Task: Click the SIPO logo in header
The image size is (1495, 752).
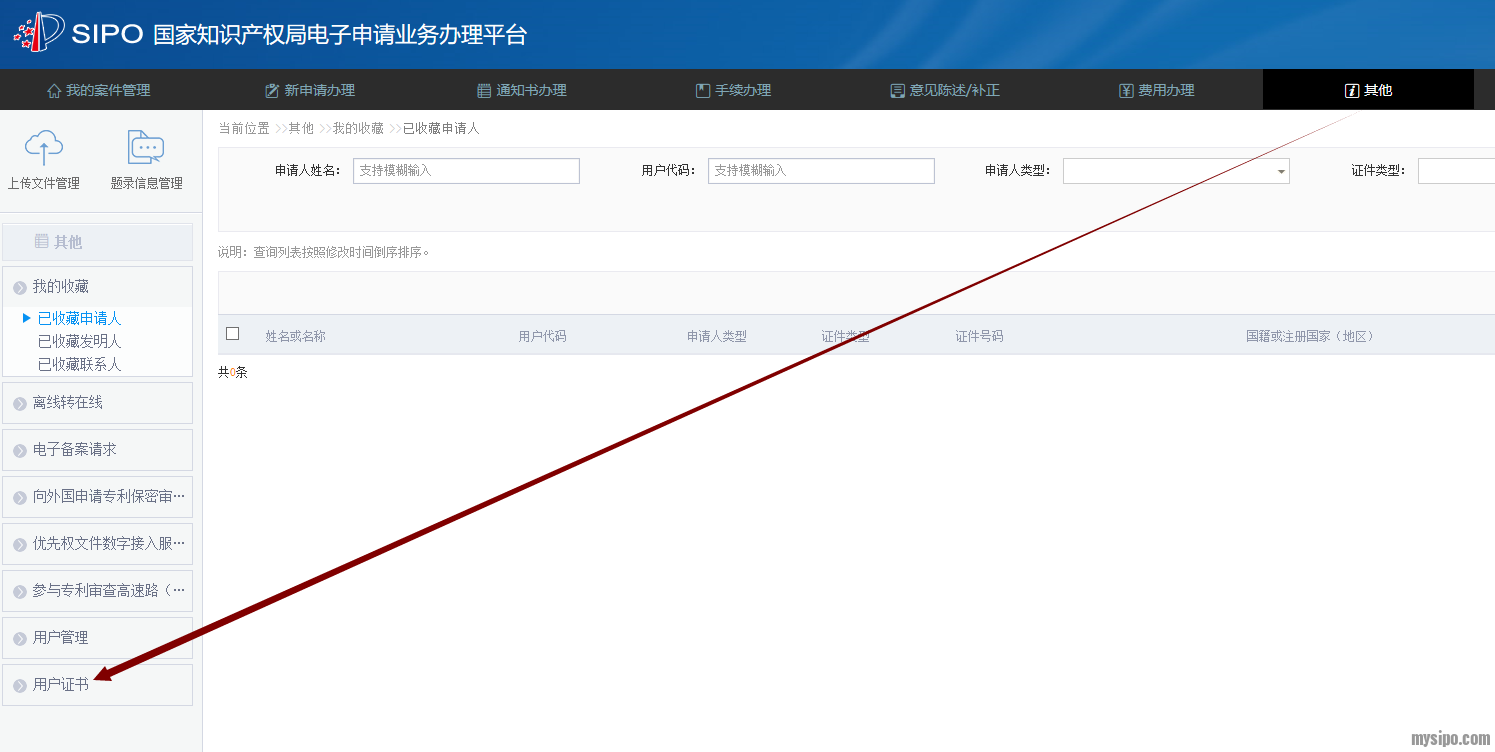Action: 39,34
